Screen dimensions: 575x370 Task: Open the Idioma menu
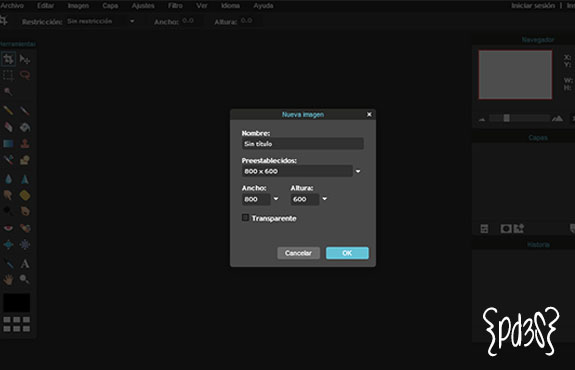pyautogui.click(x=230, y=6)
